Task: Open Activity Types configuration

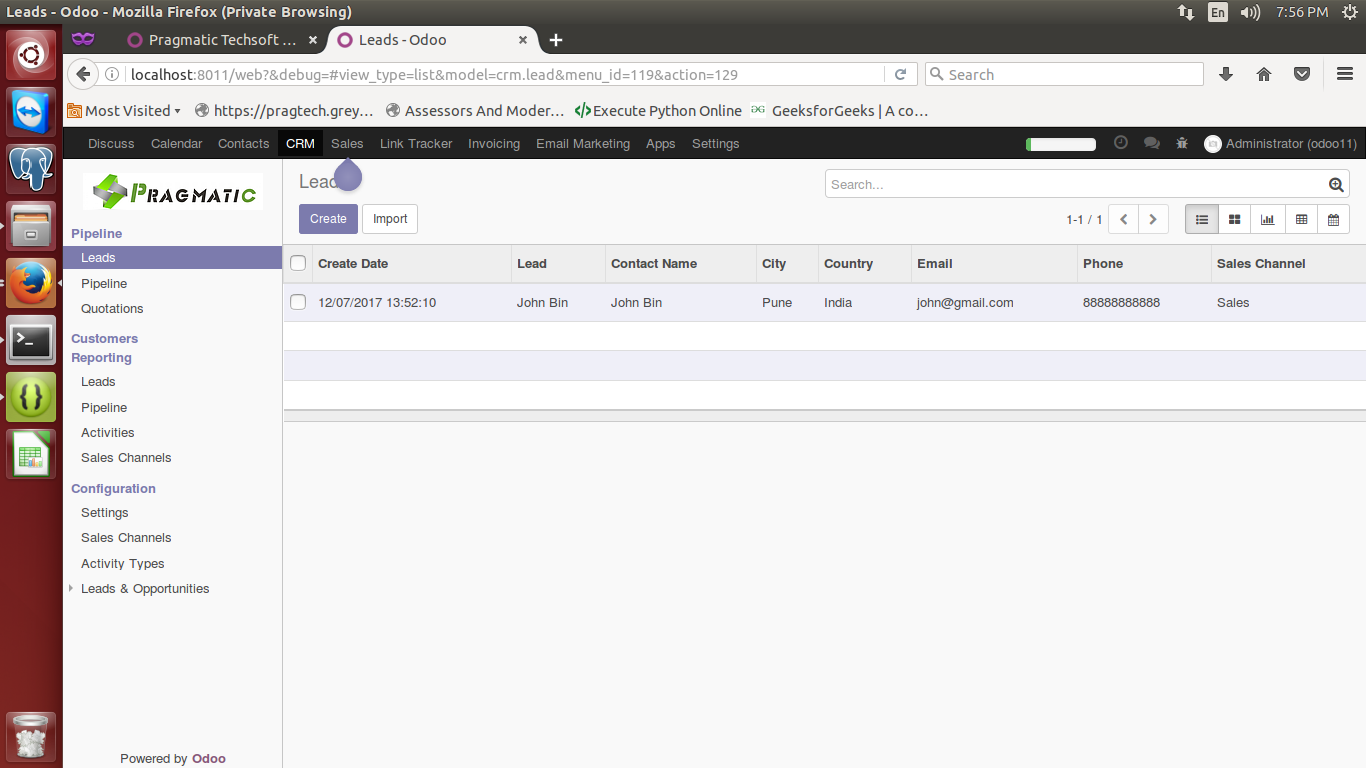Action: tap(122, 563)
